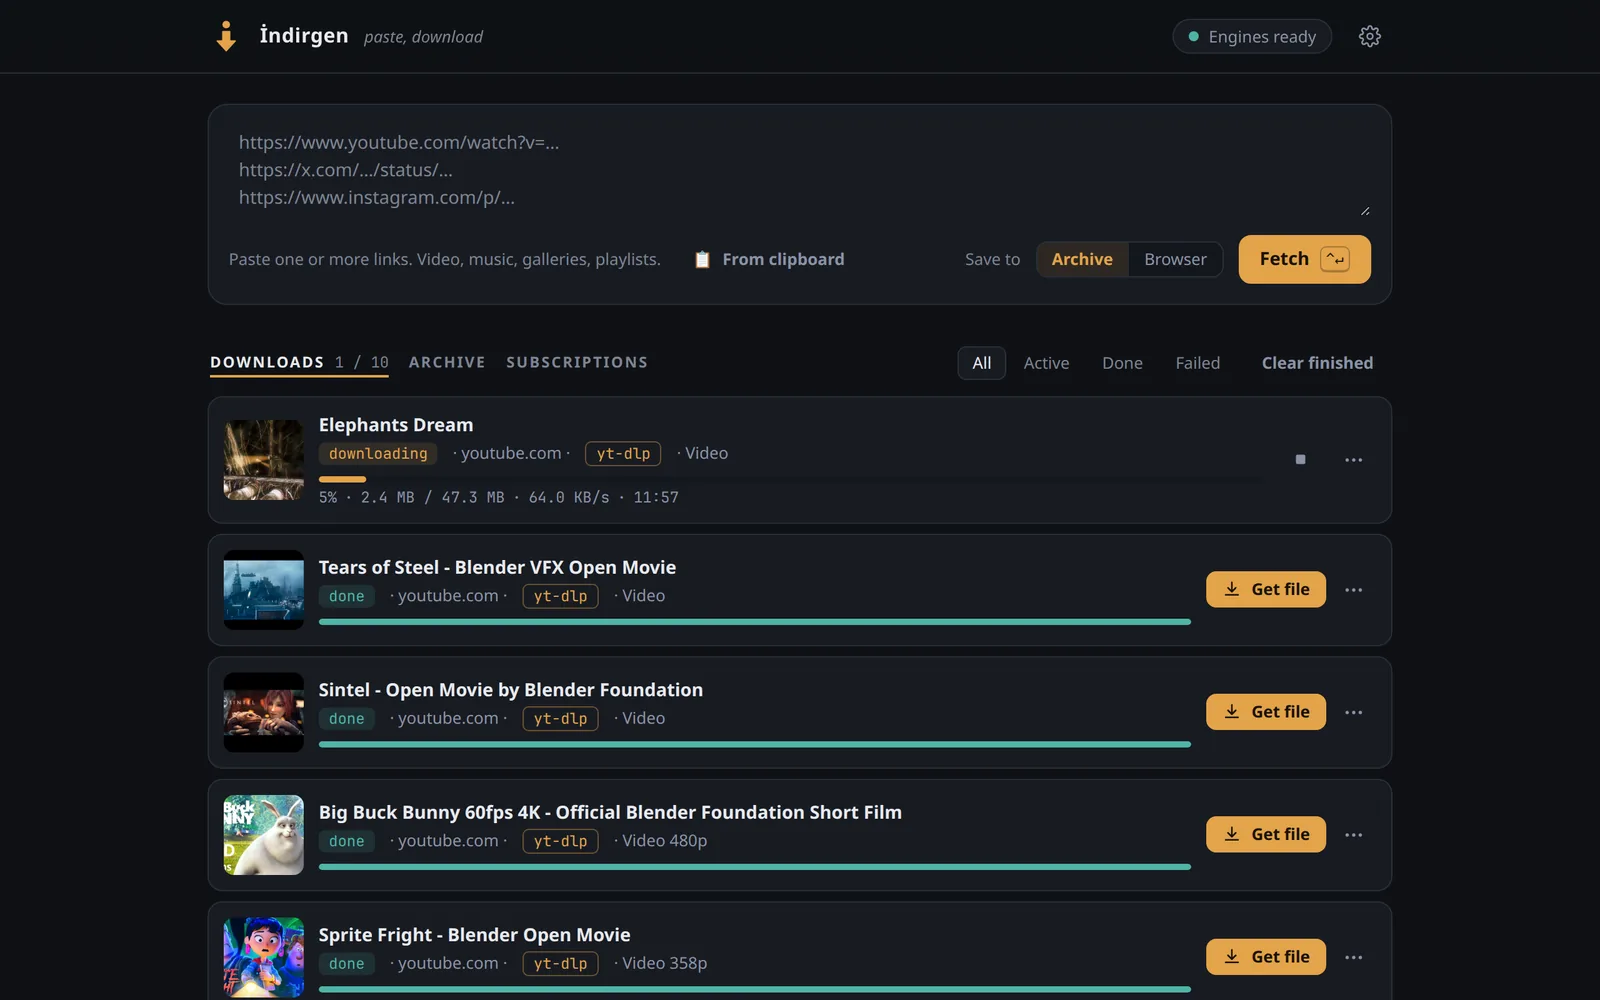The image size is (1600, 1000).
Task: Click Elephants Dream progress bar
Action: (x=790, y=479)
